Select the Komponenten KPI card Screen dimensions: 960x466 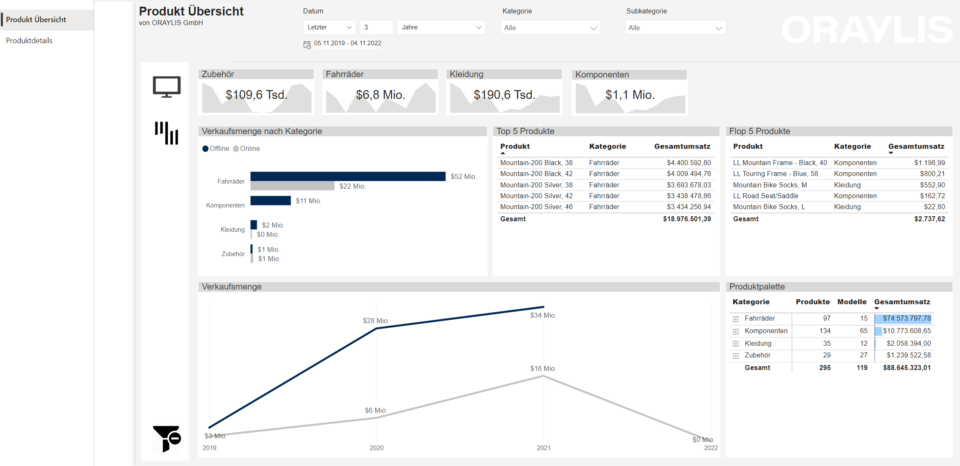pyautogui.click(x=629, y=92)
